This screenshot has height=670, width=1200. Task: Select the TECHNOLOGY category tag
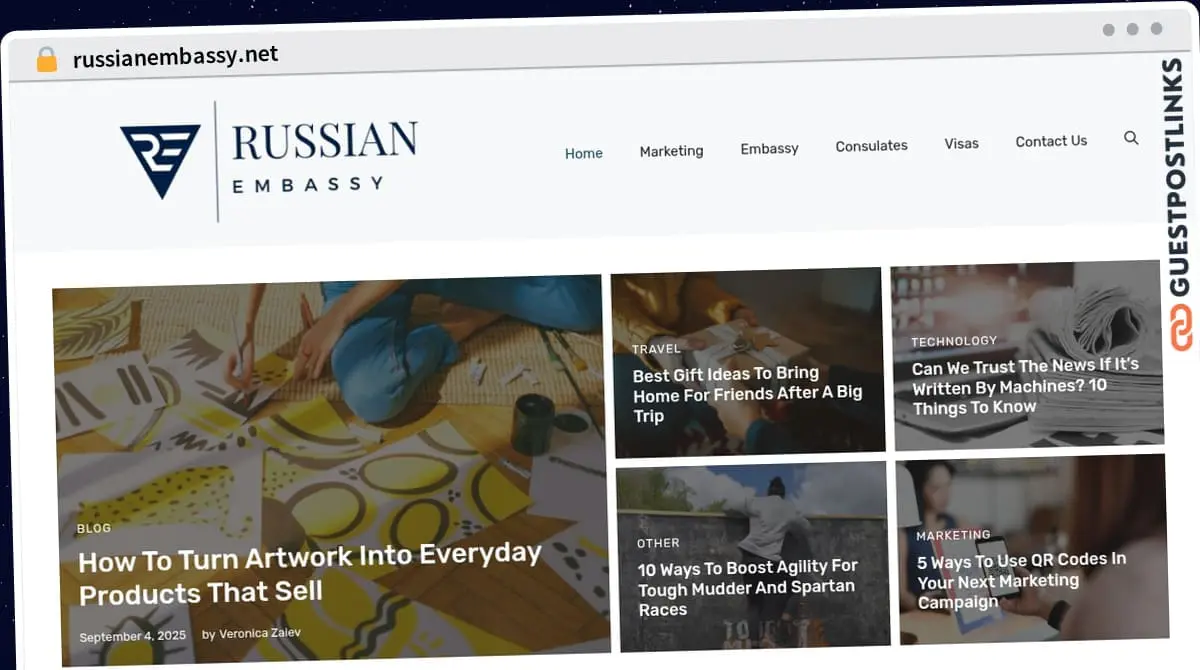tap(954, 341)
